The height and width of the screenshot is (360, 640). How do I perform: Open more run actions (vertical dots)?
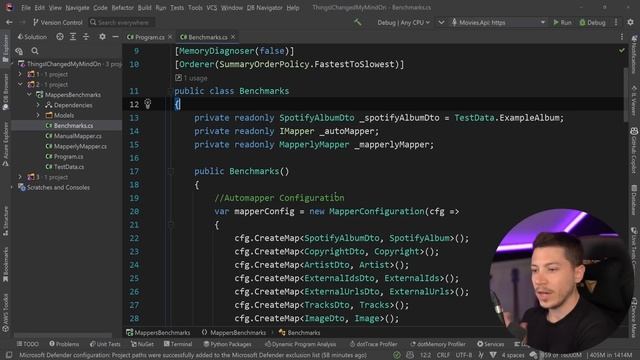(616, 22)
